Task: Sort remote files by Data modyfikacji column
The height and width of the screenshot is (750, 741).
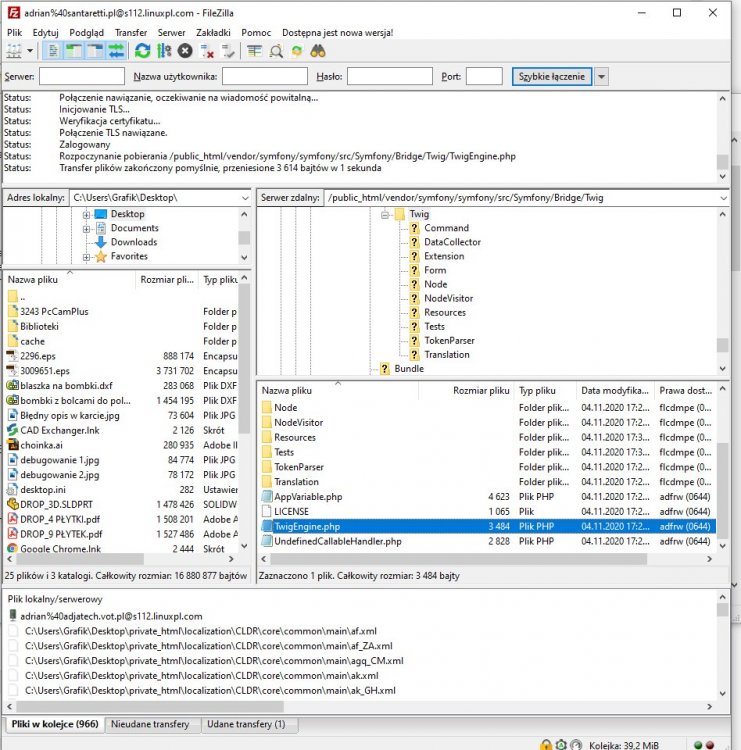Action: [x=615, y=390]
